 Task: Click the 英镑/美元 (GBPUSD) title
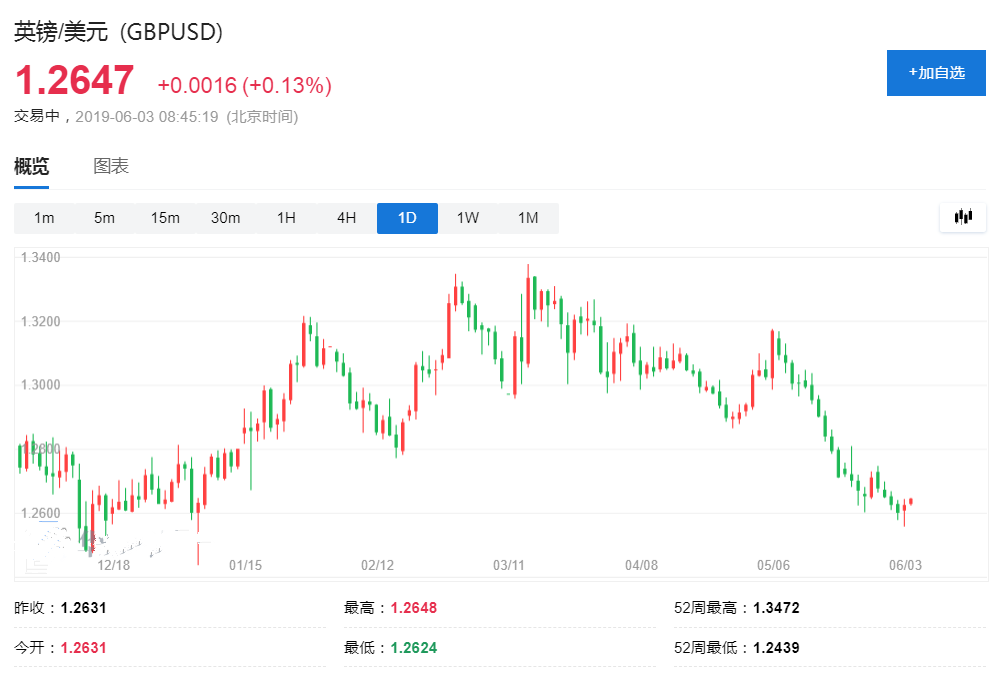(118, 32)
